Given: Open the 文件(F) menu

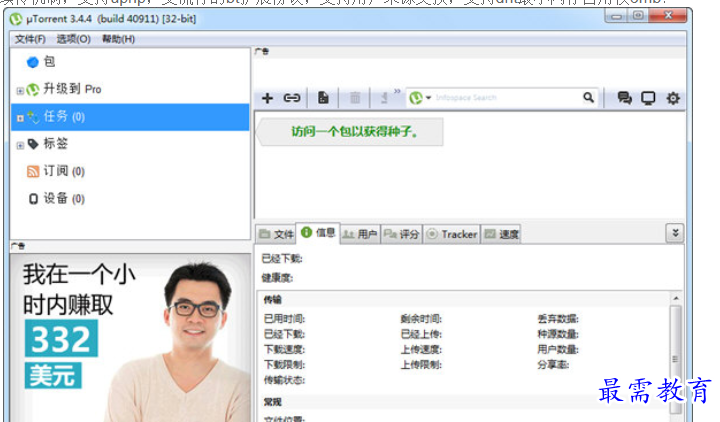Looking at the screenshot, I should (30, 39).
